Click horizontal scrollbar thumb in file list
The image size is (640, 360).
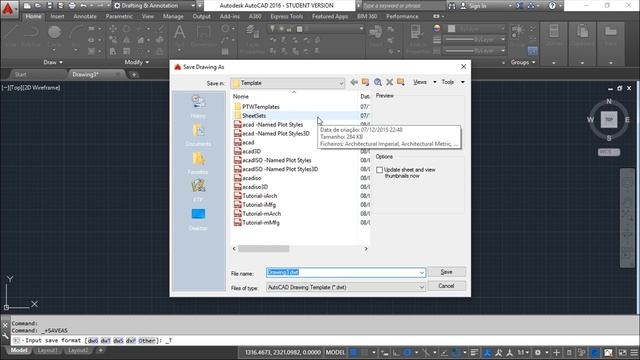[264, 249]
